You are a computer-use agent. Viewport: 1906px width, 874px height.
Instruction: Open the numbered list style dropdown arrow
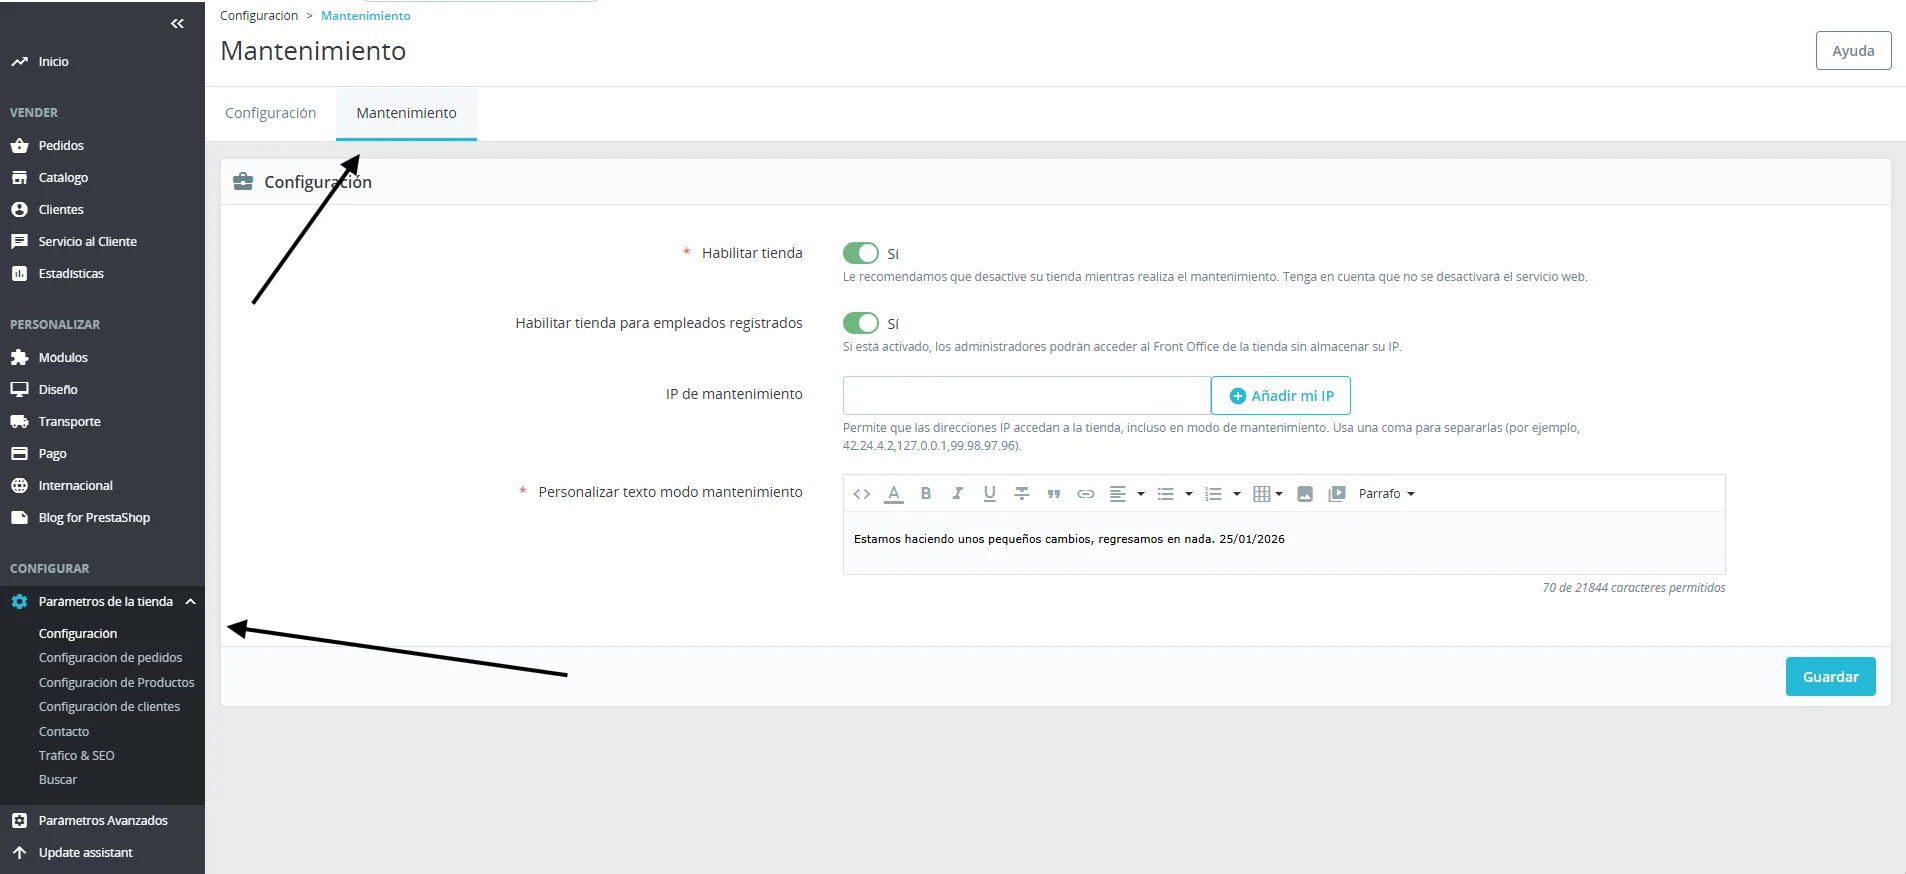click(1237, 494)
